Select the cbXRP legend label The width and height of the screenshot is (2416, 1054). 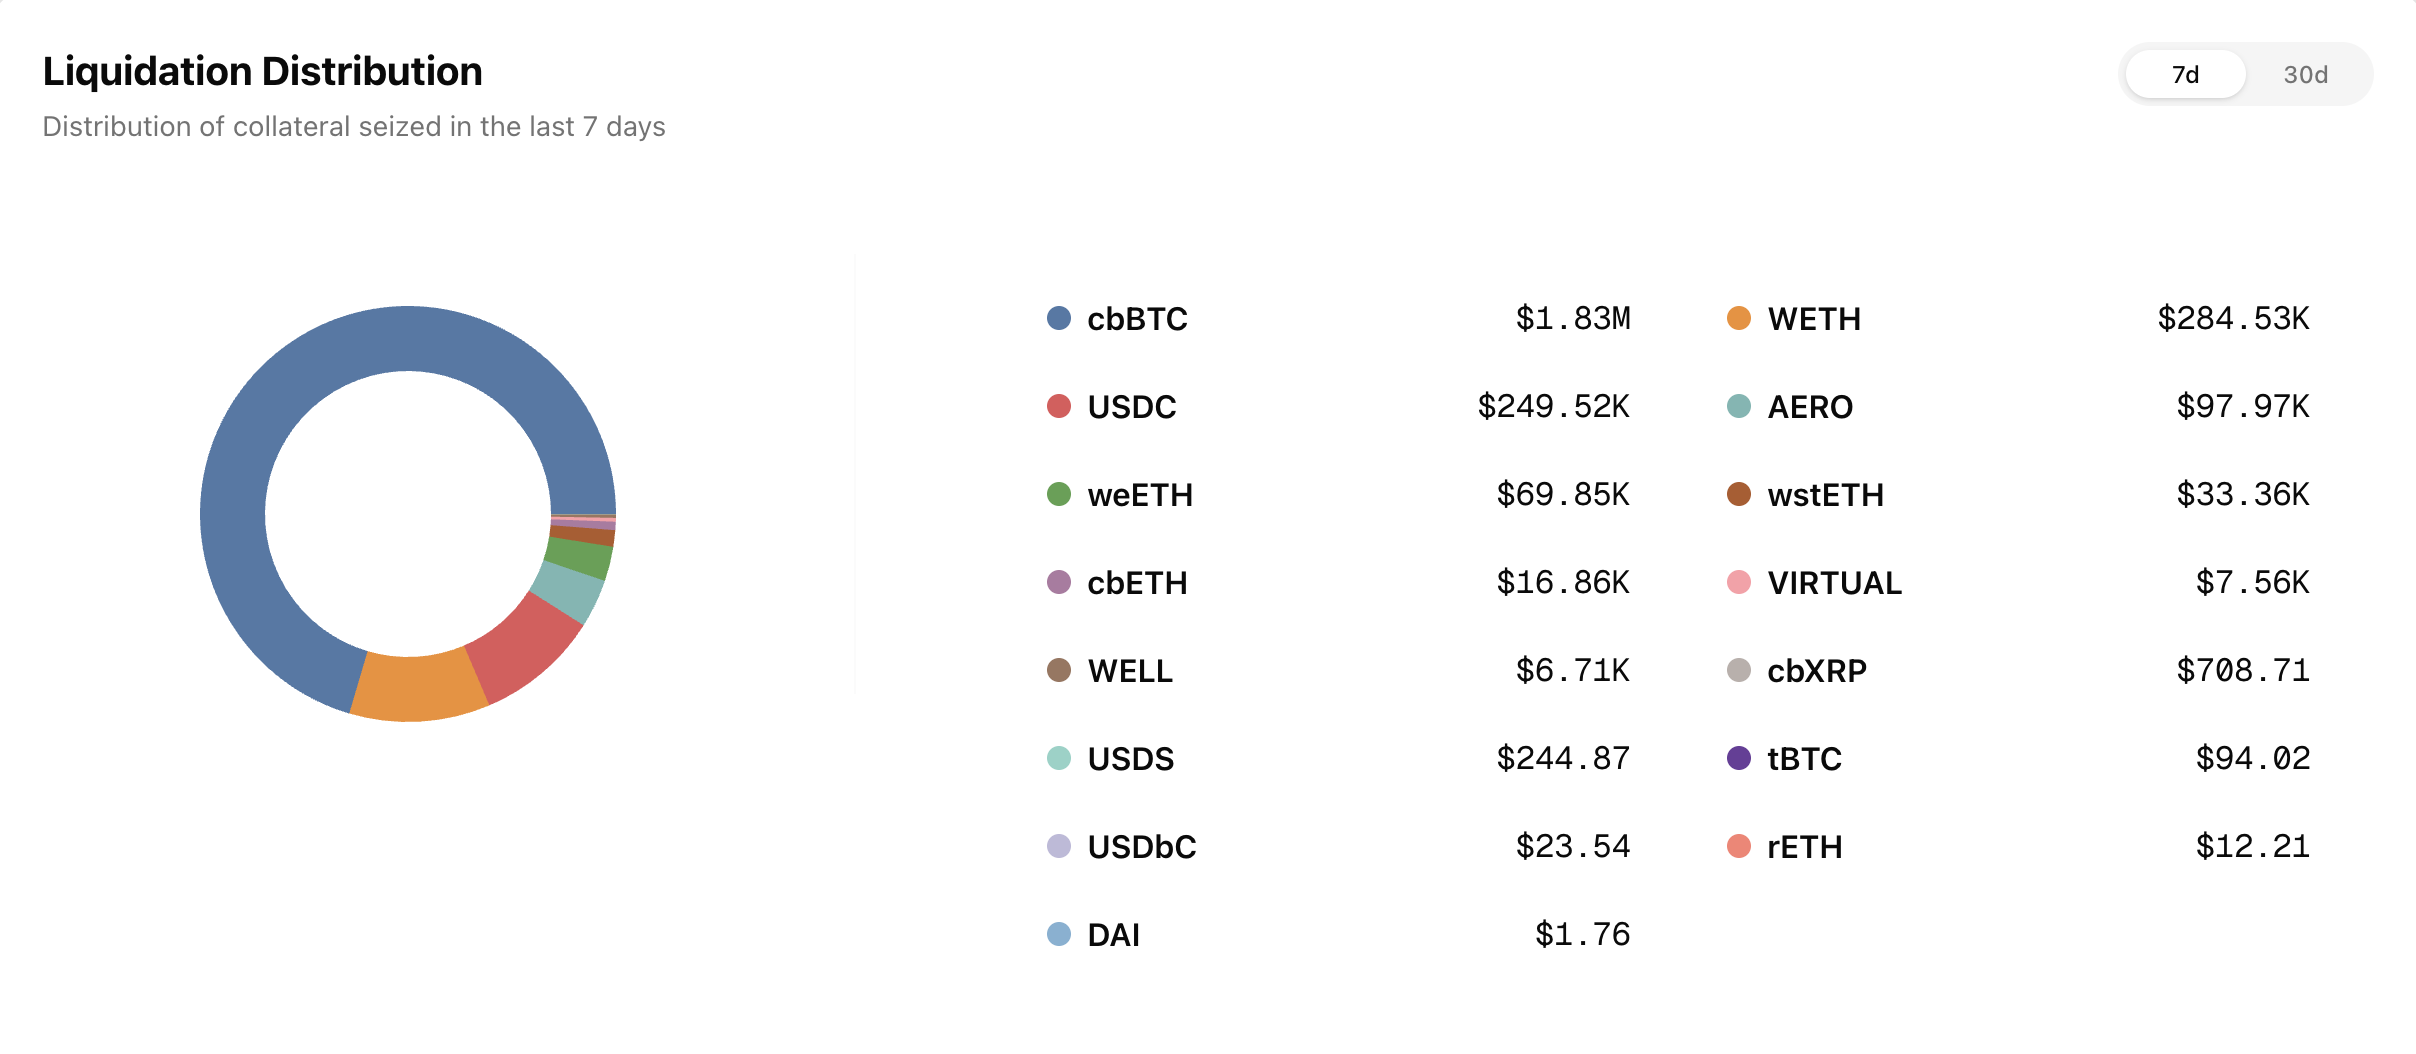(1817, 671)
